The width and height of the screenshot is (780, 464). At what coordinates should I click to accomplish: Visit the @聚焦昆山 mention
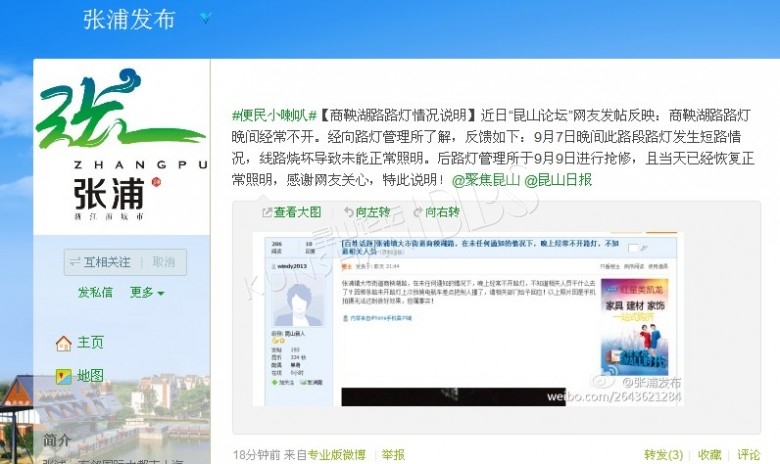[x=486, y=180]
